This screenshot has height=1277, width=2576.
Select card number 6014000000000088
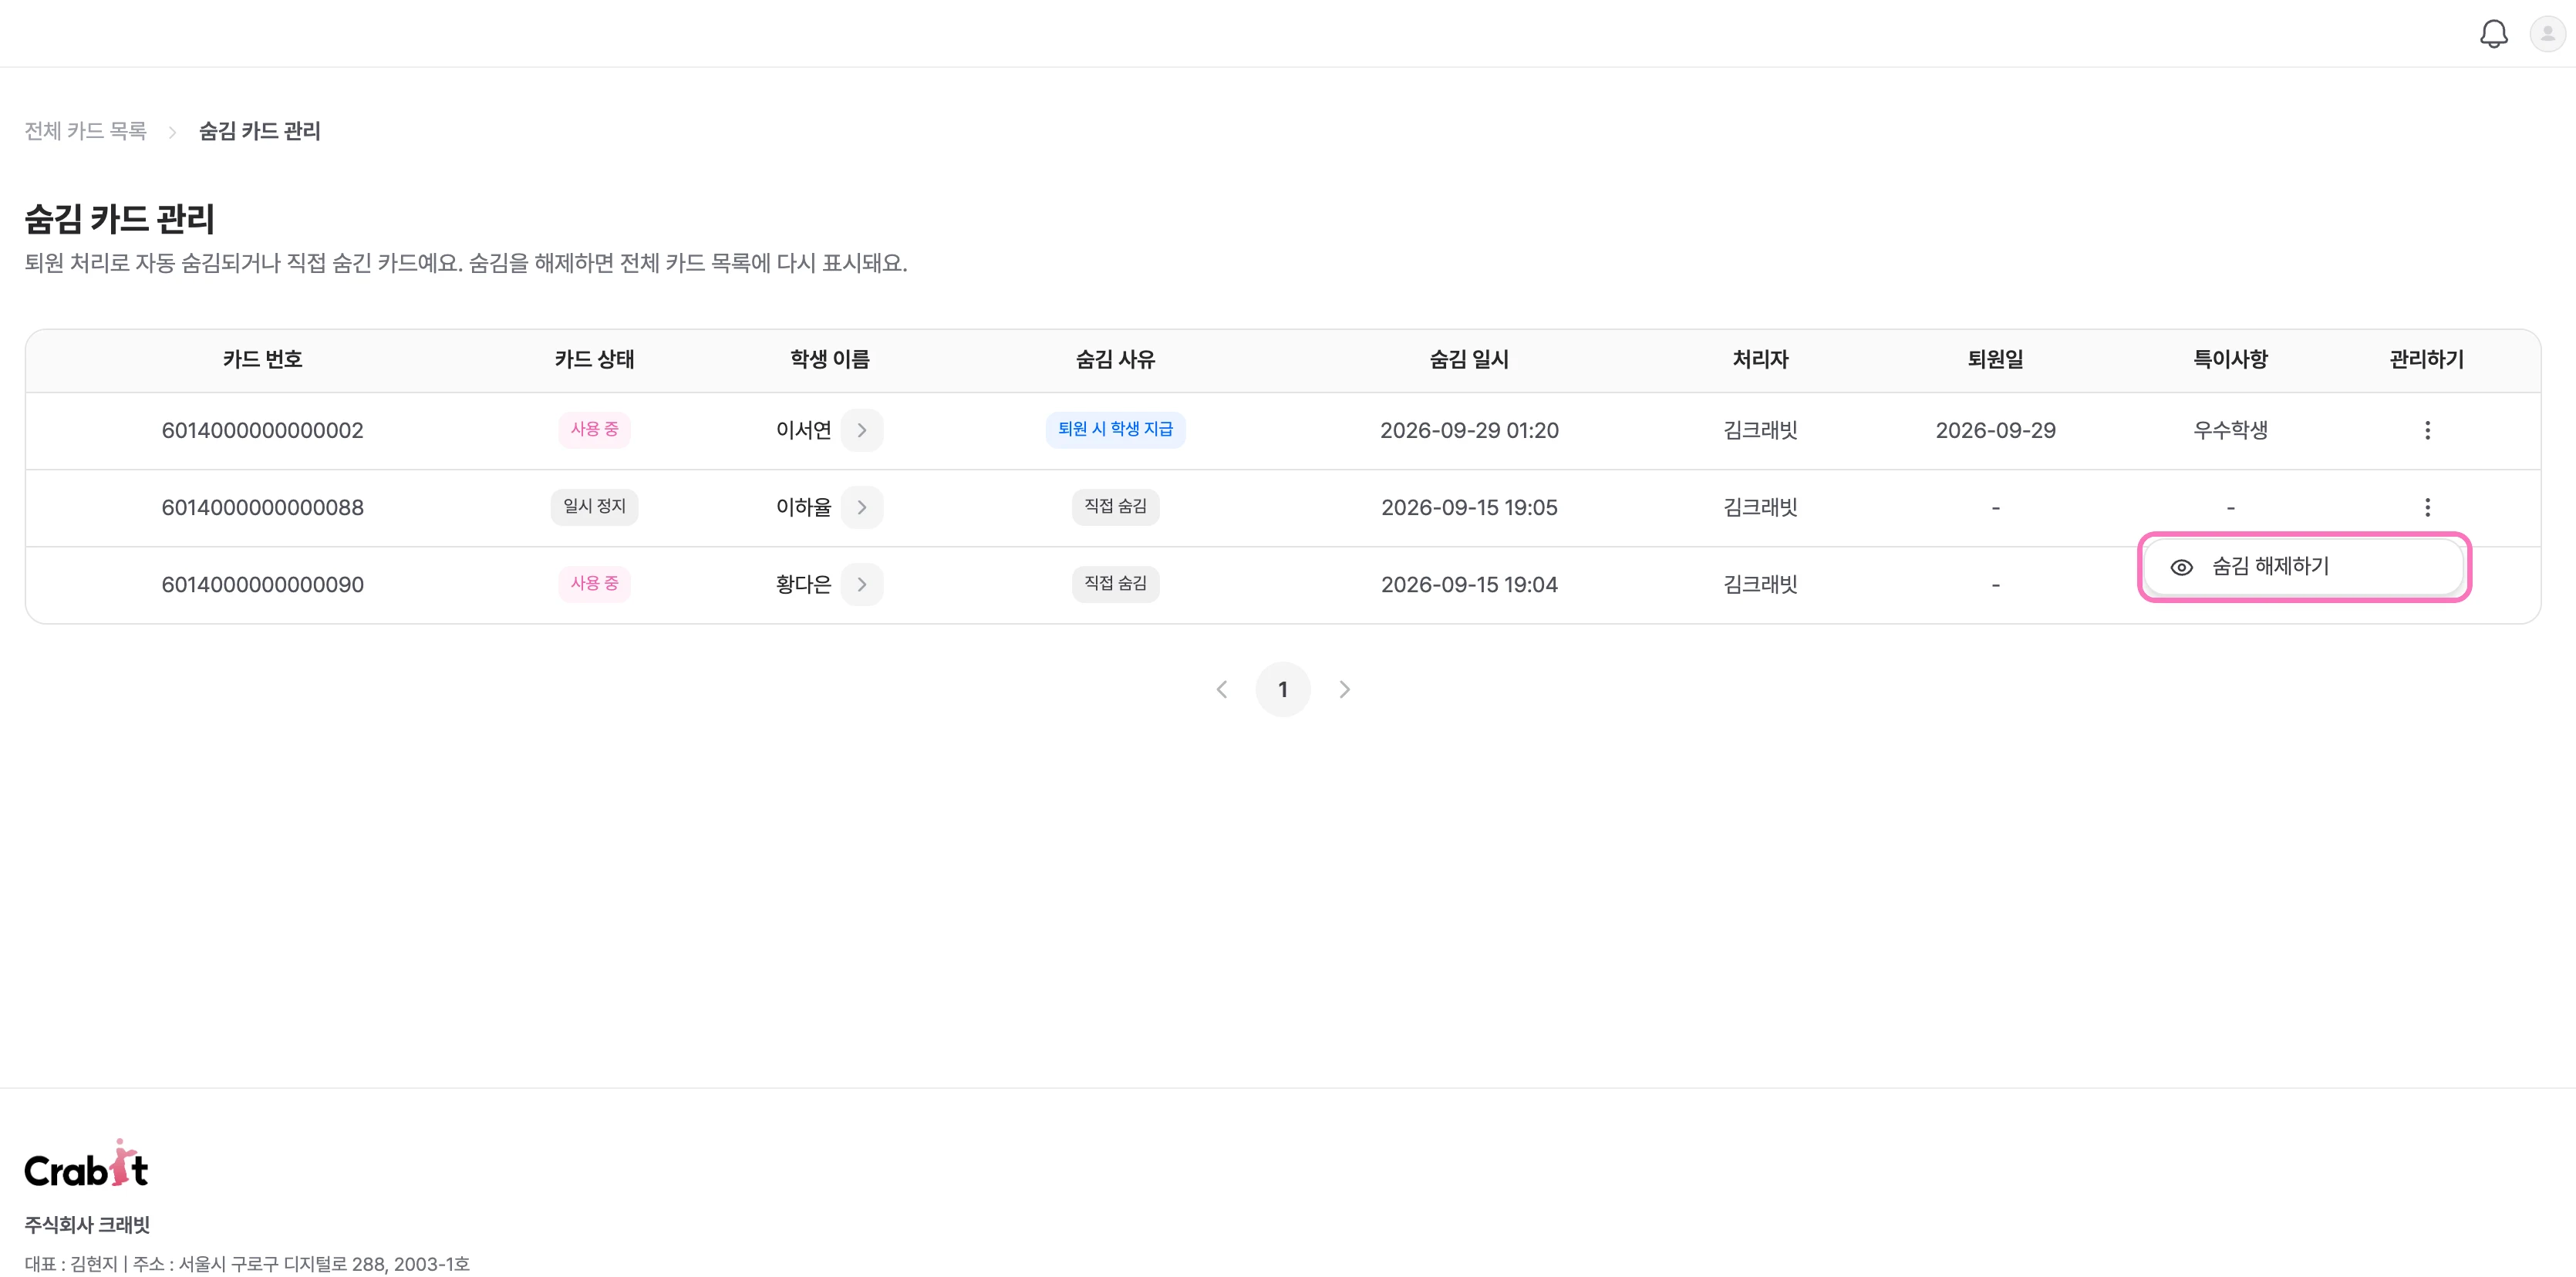coord(262,507)
